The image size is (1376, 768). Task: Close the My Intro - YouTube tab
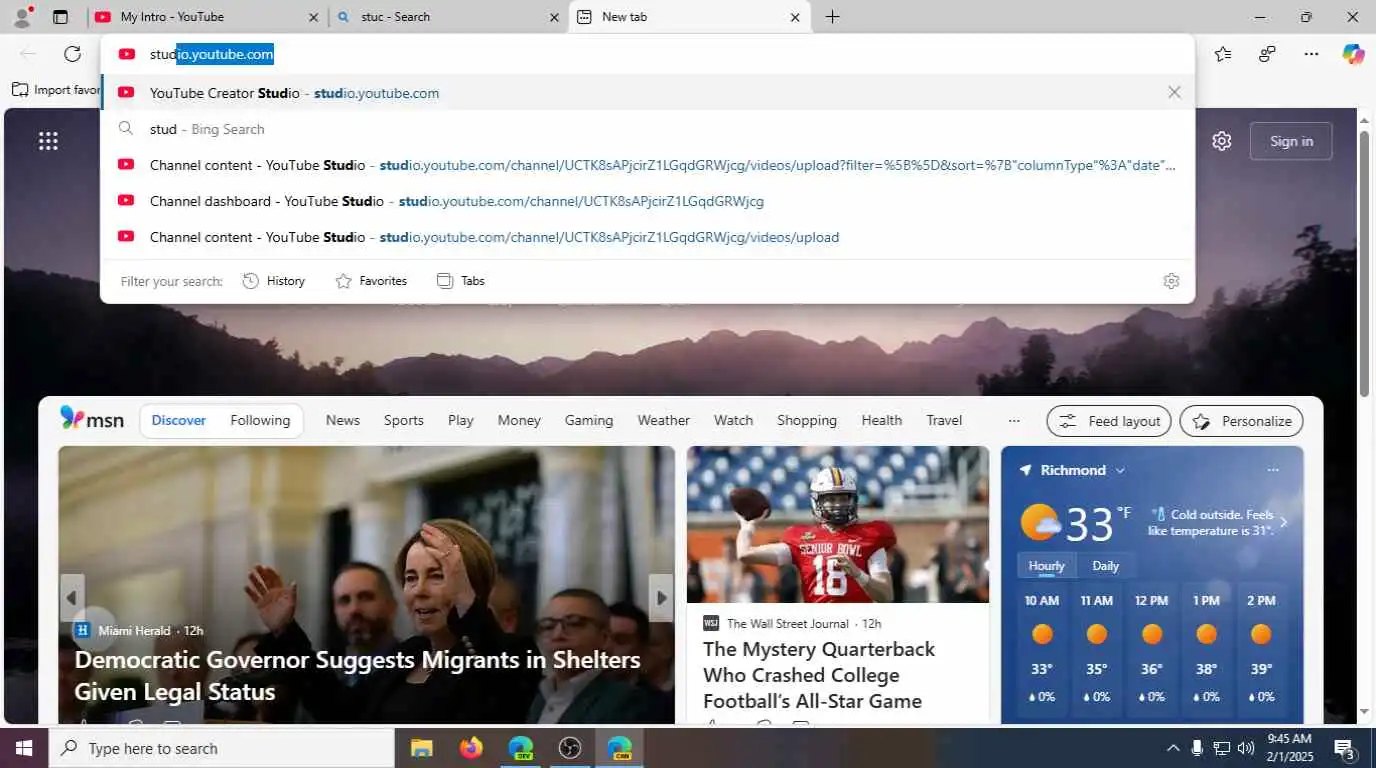pyautogui.click(x=313, y=17)
